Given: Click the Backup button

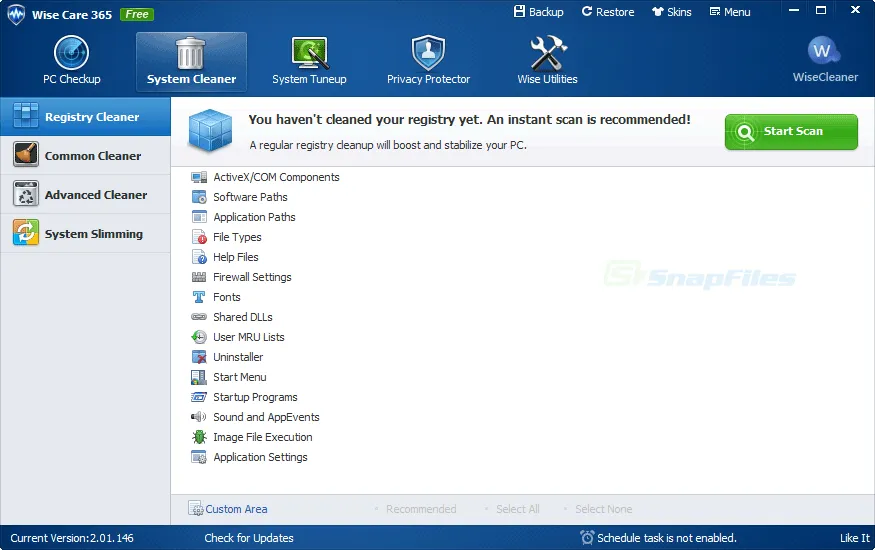Looking at the screenshot, I should [x=539, y=12].
